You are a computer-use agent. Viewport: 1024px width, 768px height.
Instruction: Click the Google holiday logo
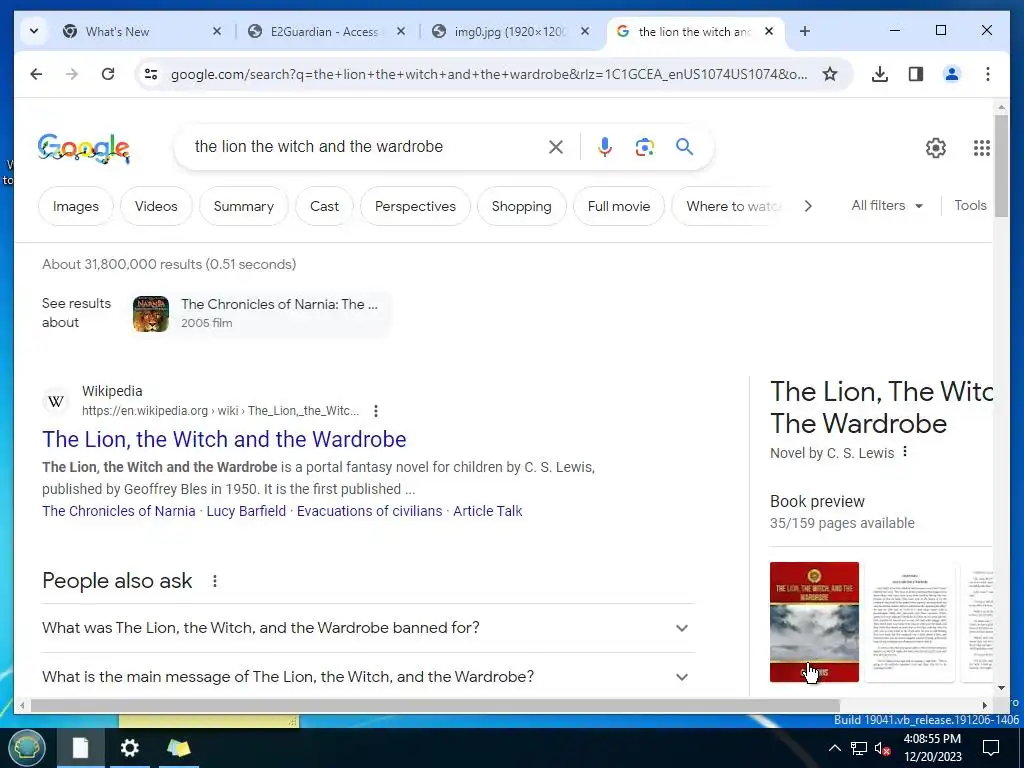pyautogui.click(x=84, y=148)
